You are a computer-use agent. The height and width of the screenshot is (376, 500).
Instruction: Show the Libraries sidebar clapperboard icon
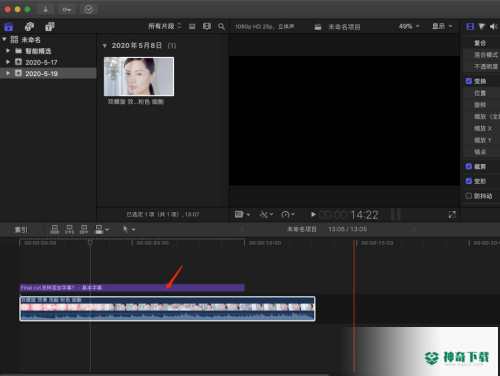(8, 26)
